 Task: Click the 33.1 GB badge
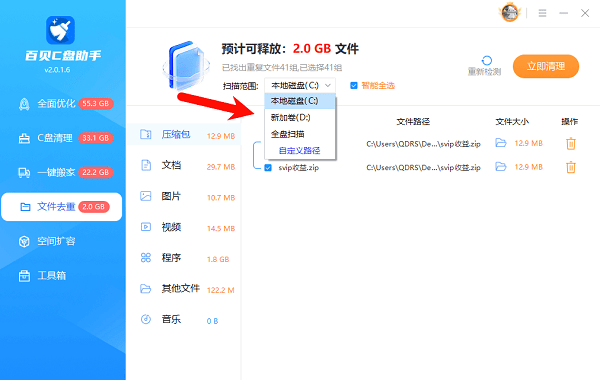[96, 138]
